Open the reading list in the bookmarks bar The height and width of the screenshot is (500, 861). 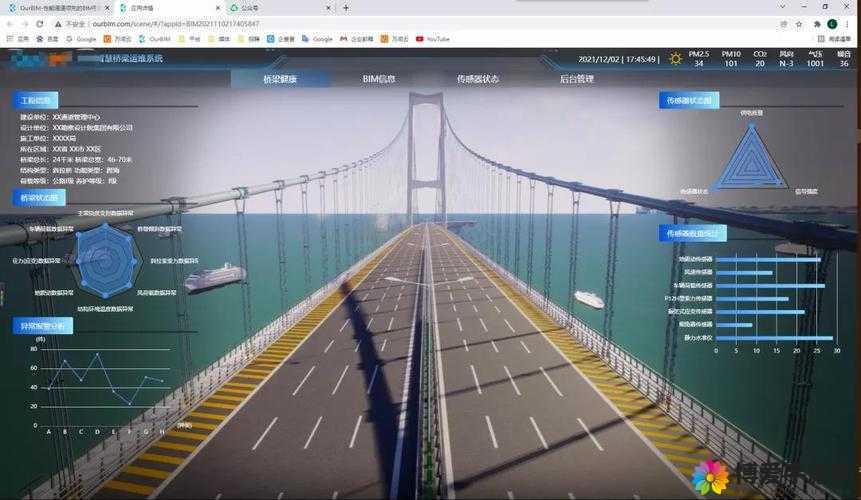[834, 39]
